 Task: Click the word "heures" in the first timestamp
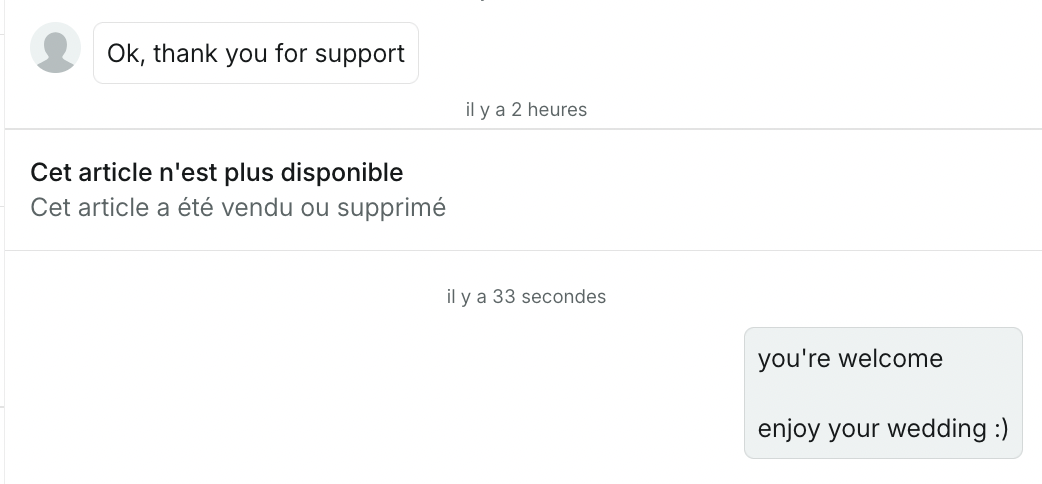pos(557,110)
